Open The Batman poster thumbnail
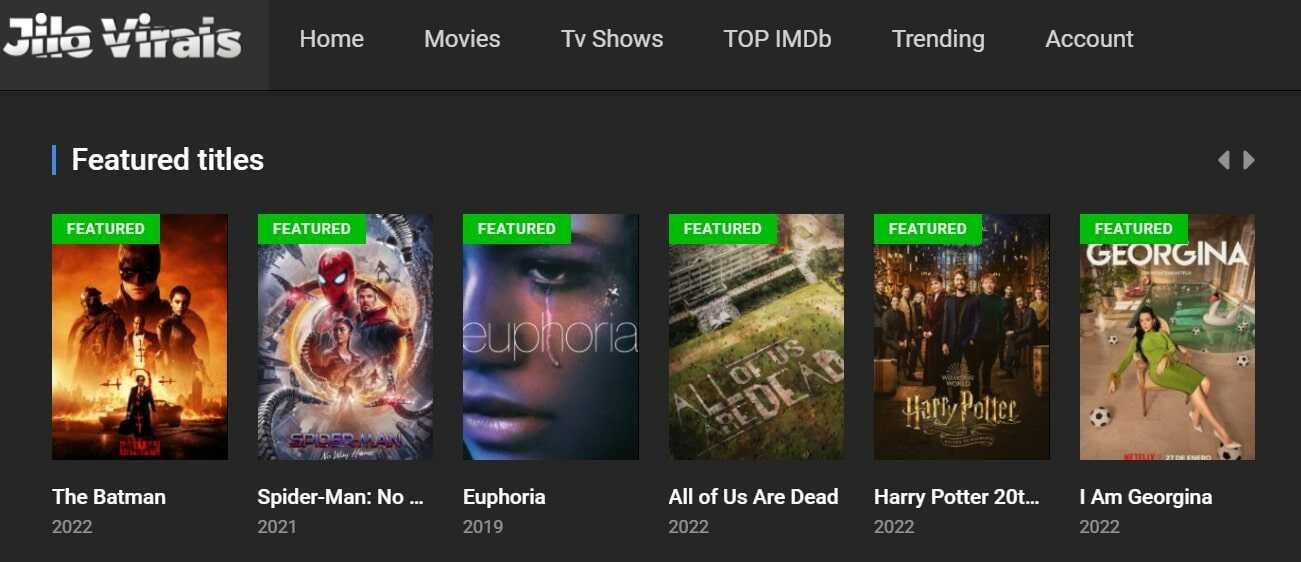1301x562 pixels. tap(140, 337)
